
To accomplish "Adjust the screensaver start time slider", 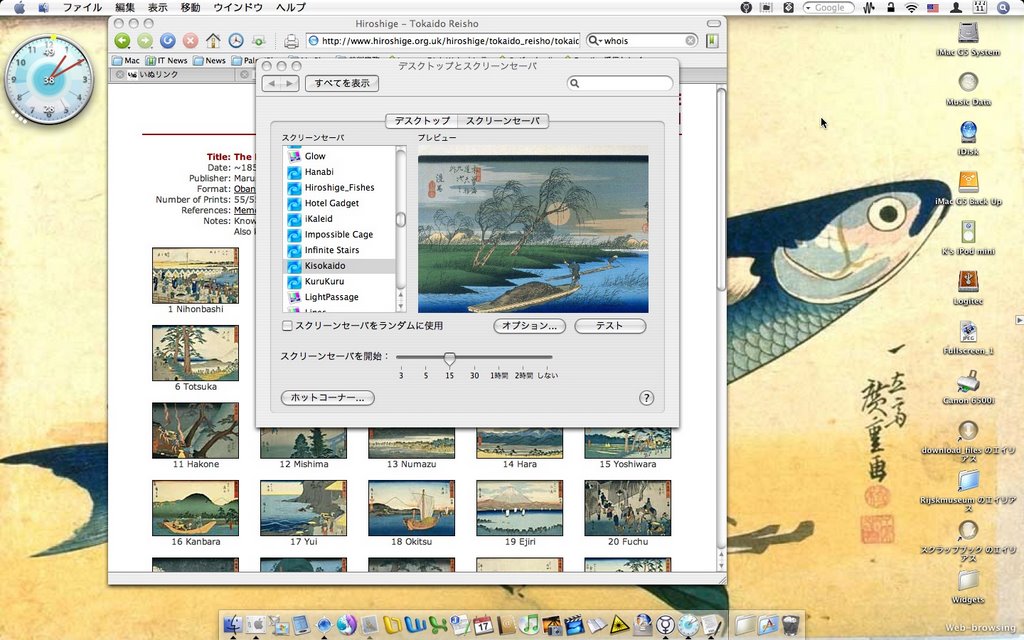I will coord(449,358).
